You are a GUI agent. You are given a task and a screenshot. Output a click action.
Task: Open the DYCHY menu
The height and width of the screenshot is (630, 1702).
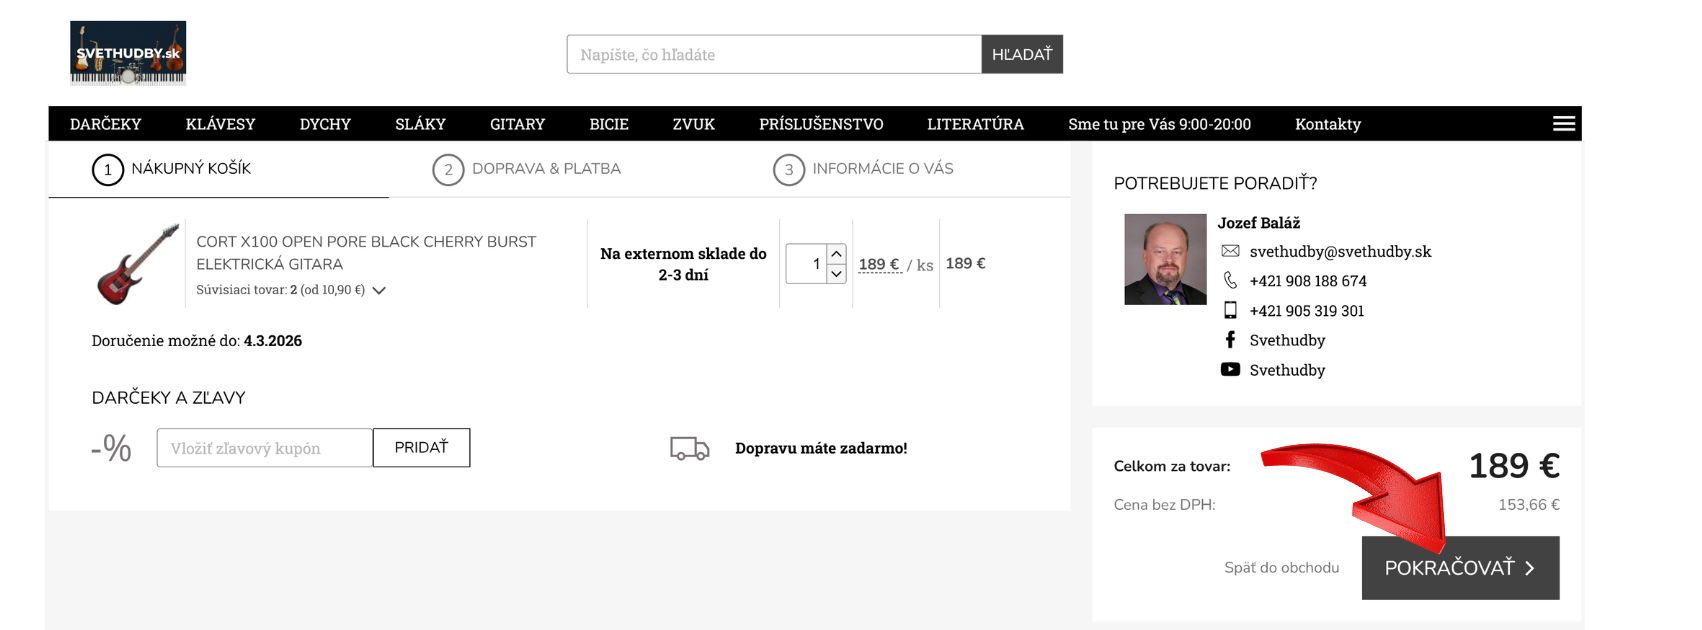point(325,124)
